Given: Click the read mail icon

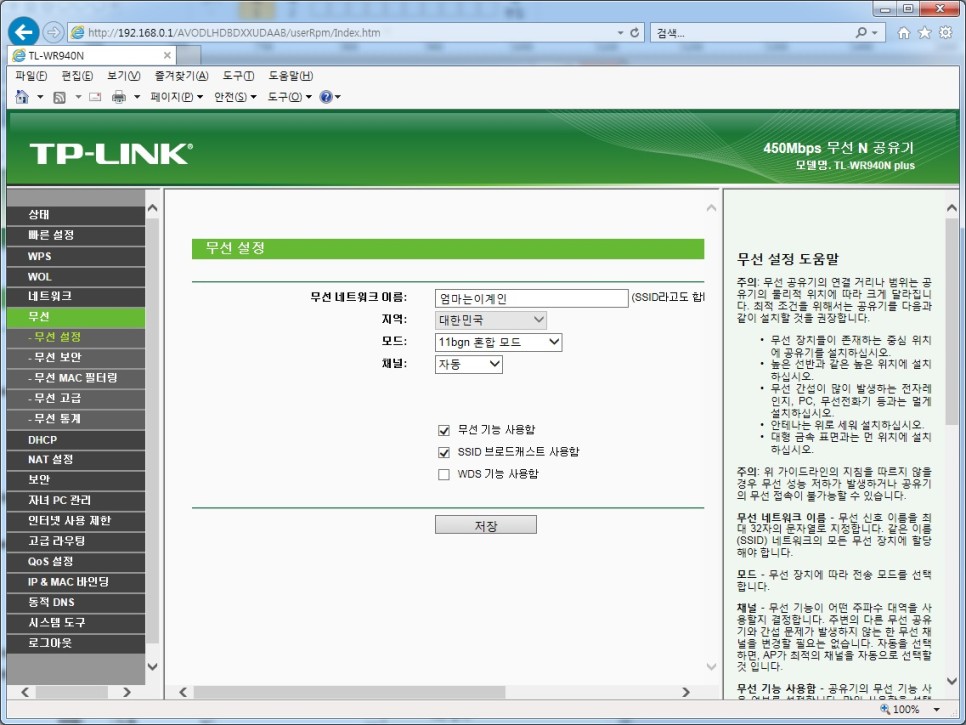Looking at the screenshot, I should click(x=95, y=97).
